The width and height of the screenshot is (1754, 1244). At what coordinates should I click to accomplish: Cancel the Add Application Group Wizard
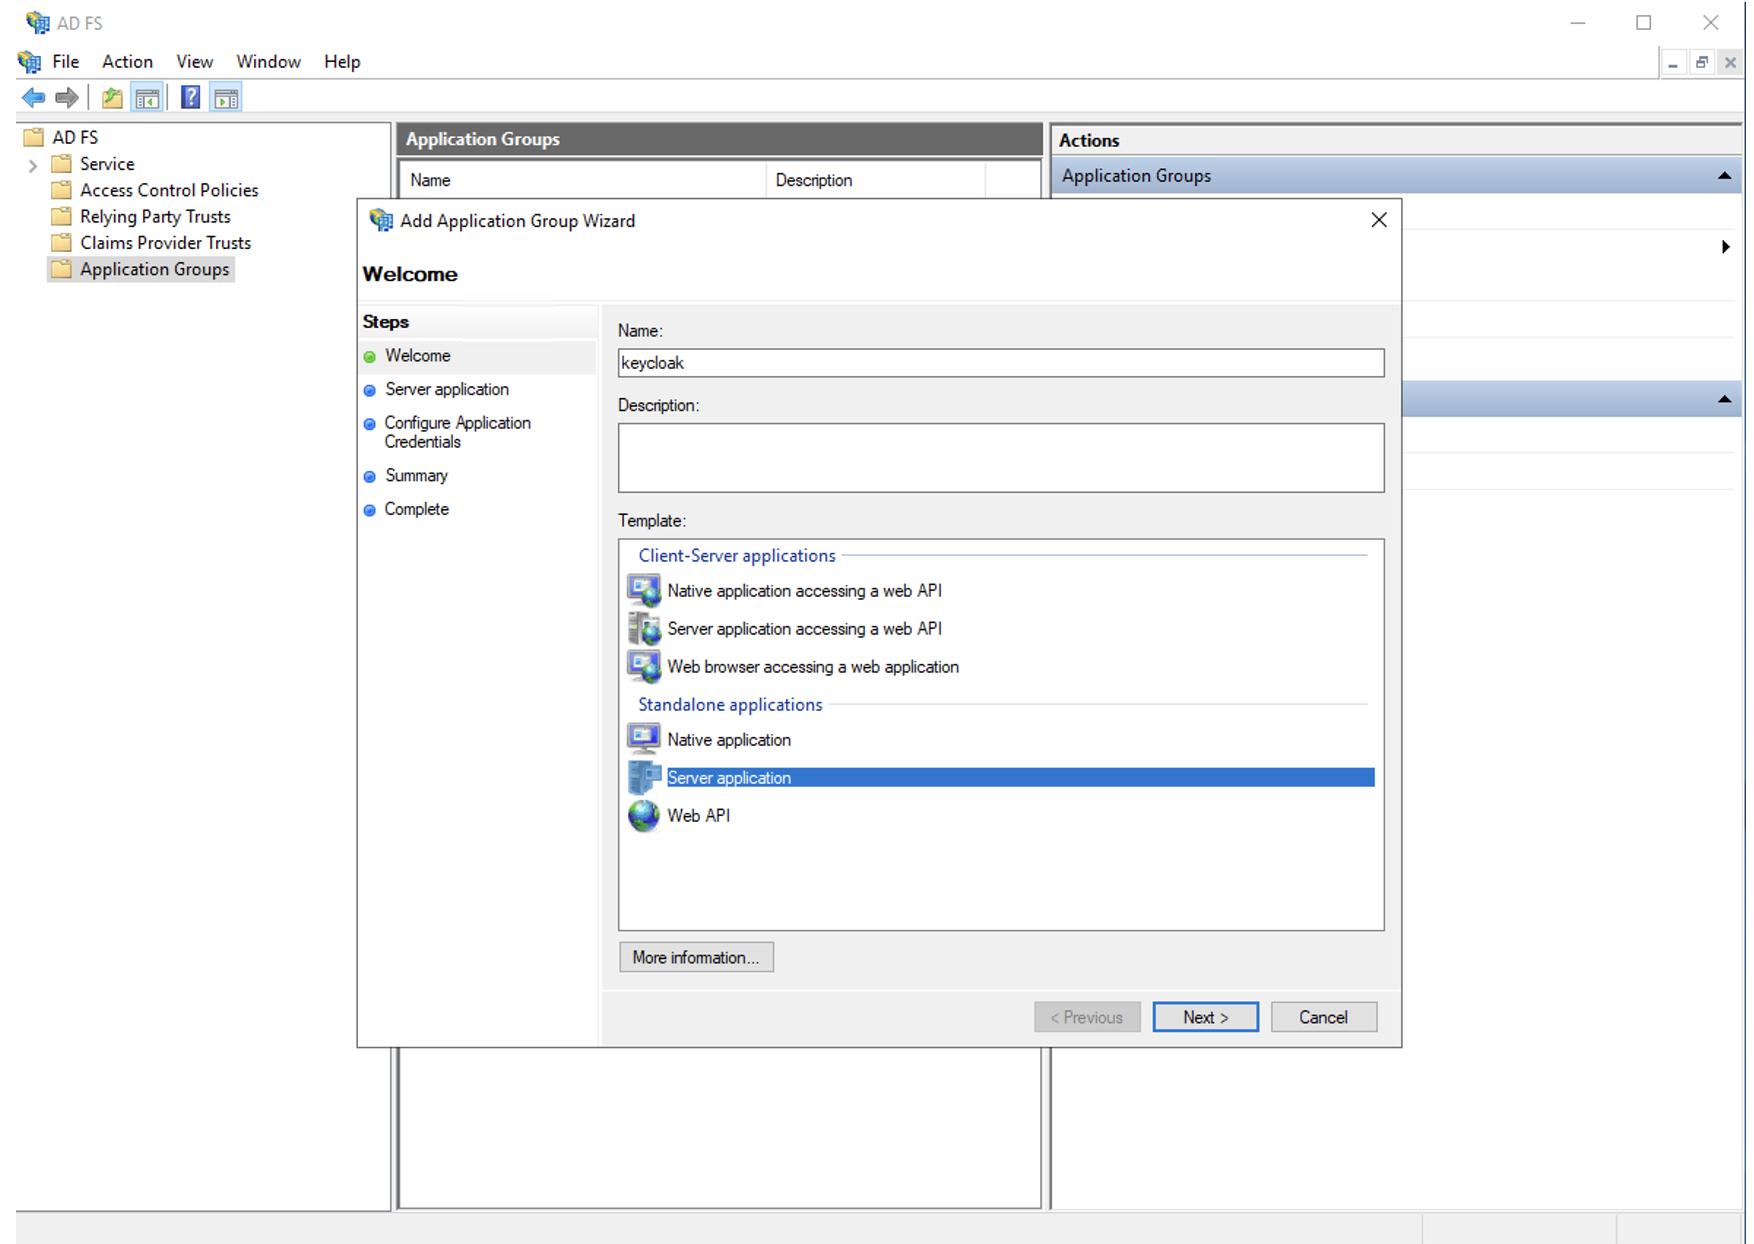click(1323, 1017)
